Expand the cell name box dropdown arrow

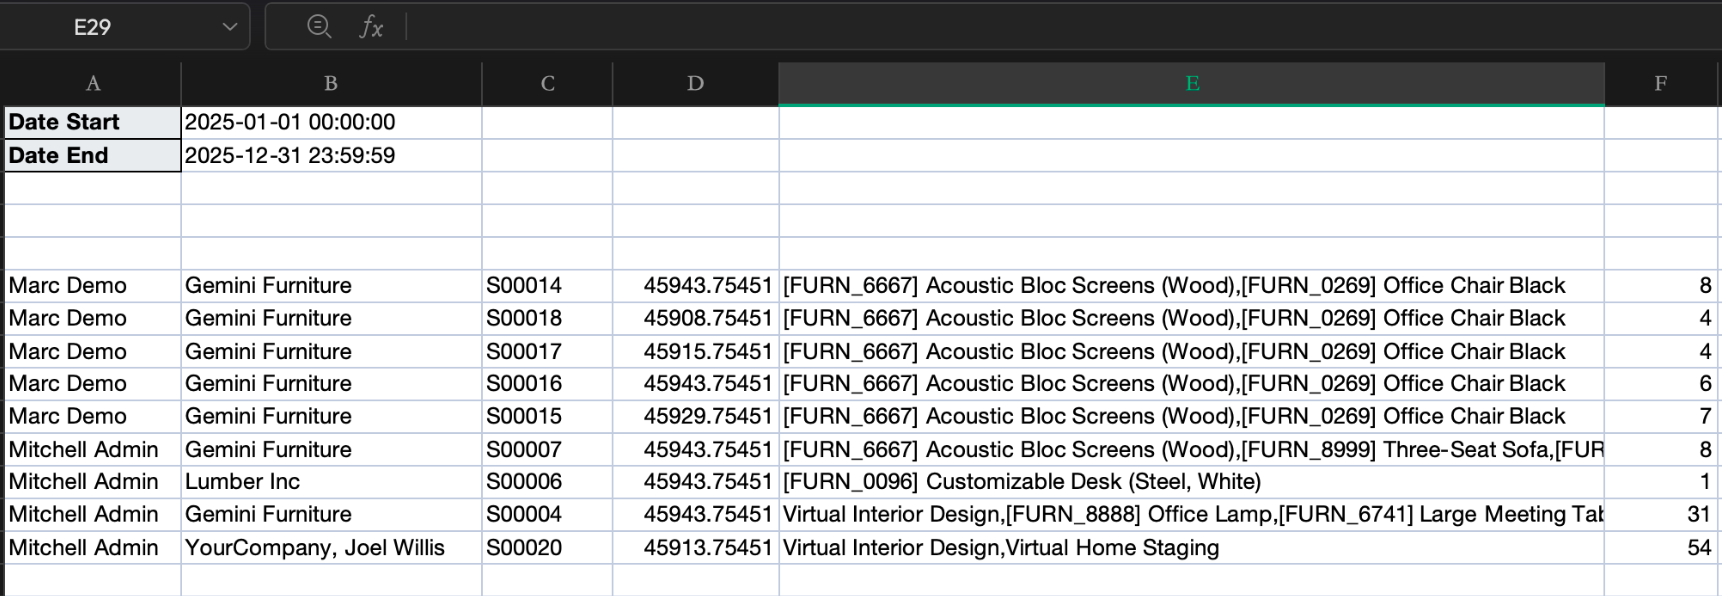click(x=230, y=27)
